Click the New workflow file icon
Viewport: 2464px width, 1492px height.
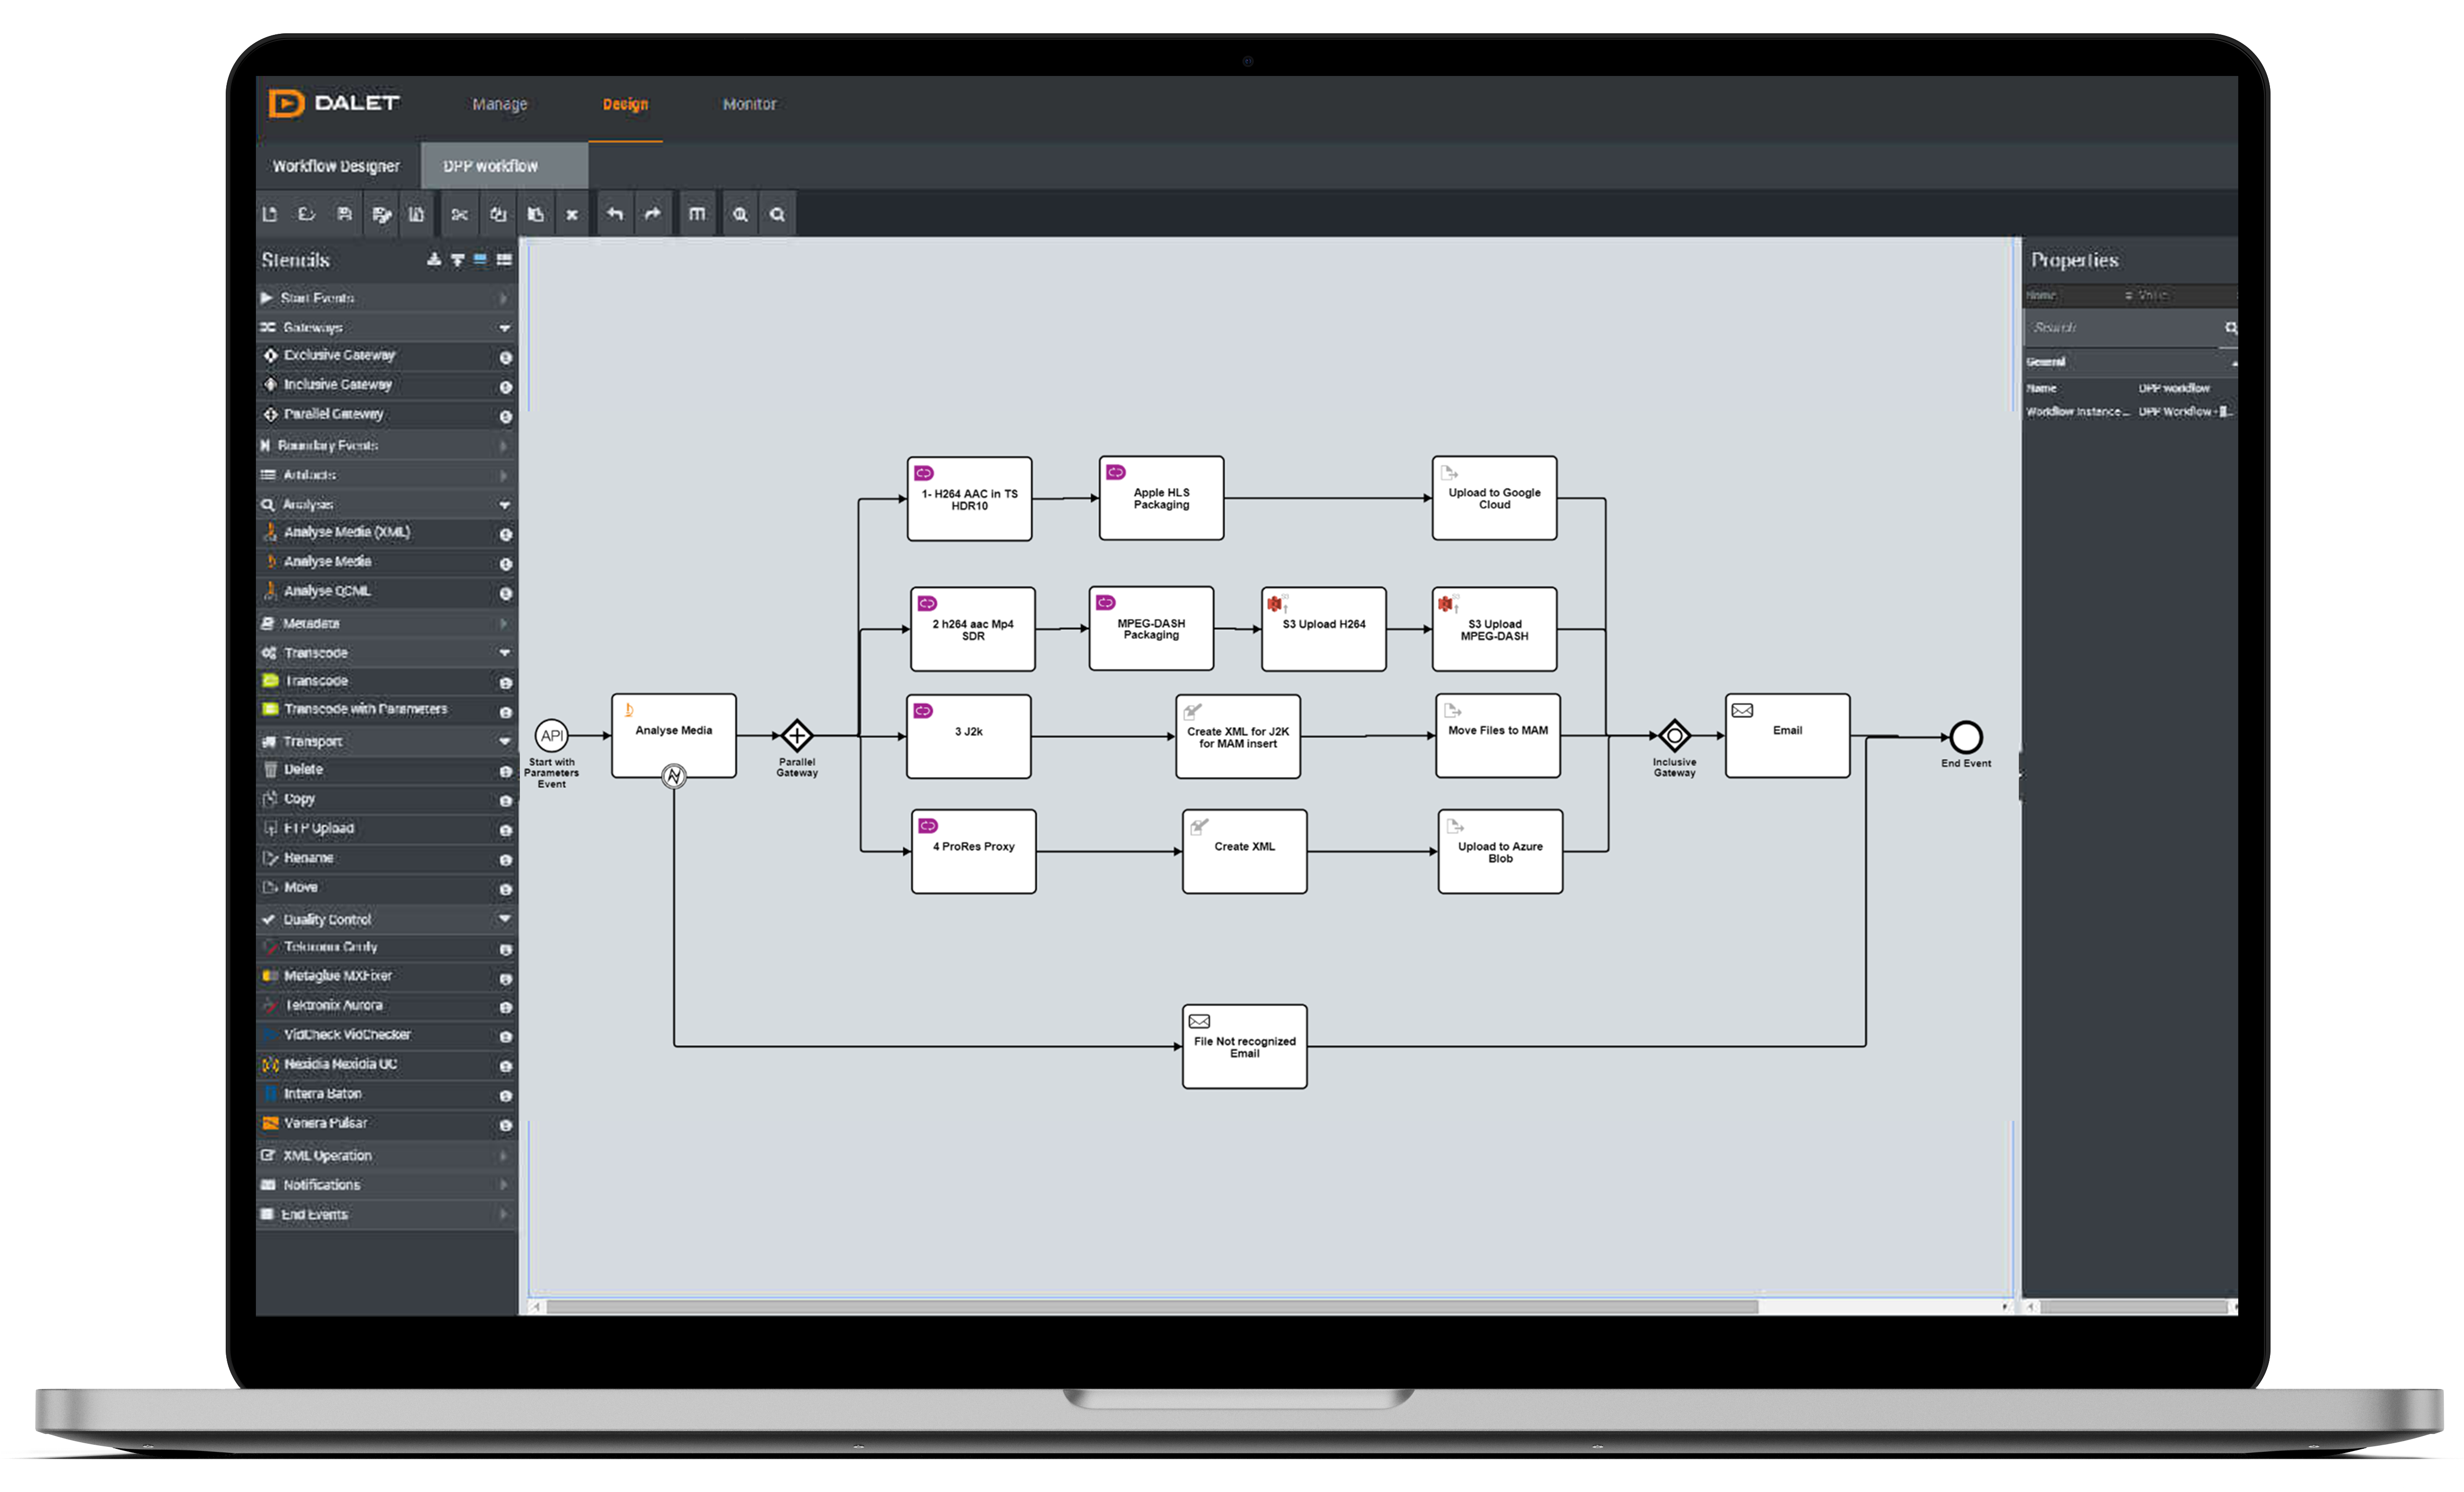click(270, 214)
